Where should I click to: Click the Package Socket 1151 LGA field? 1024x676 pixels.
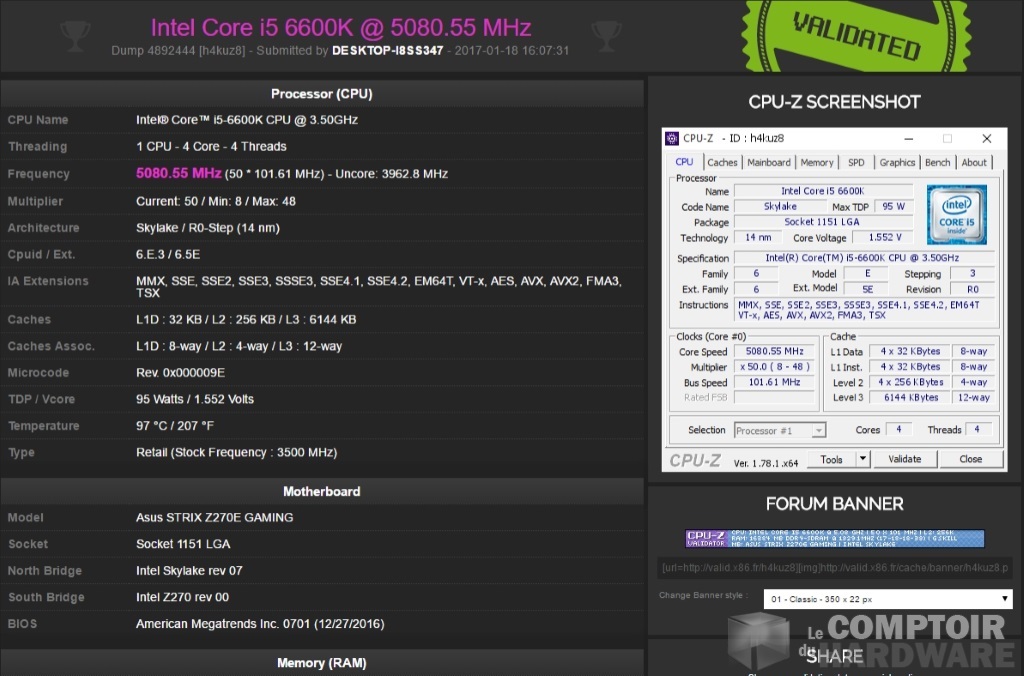(824, 222)
